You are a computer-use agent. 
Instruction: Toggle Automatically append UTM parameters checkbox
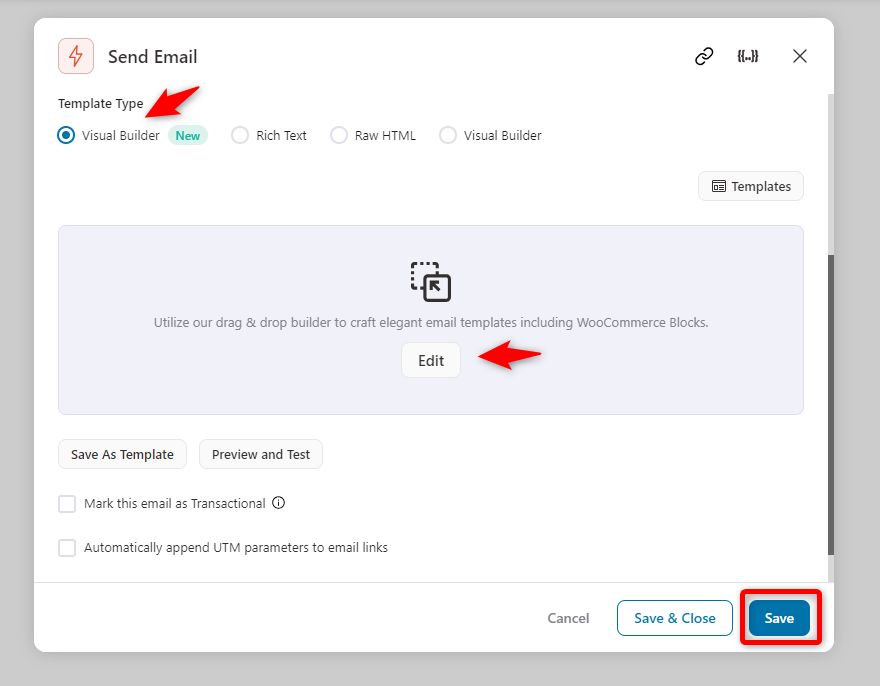pyautogui.click(x=67, y=547)
